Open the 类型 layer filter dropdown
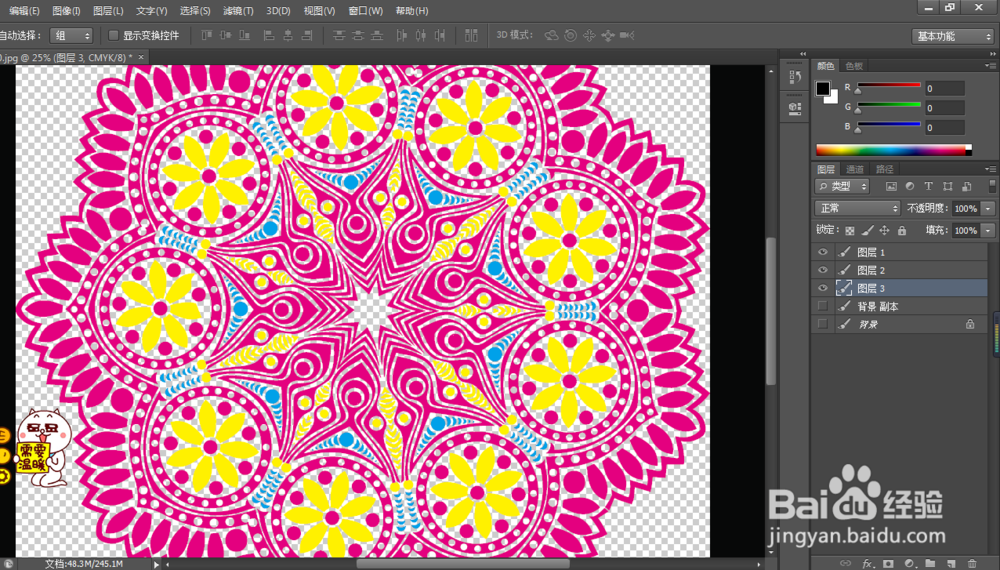Viewport: 1000px width, 570px height. click(x=842, y=186)
